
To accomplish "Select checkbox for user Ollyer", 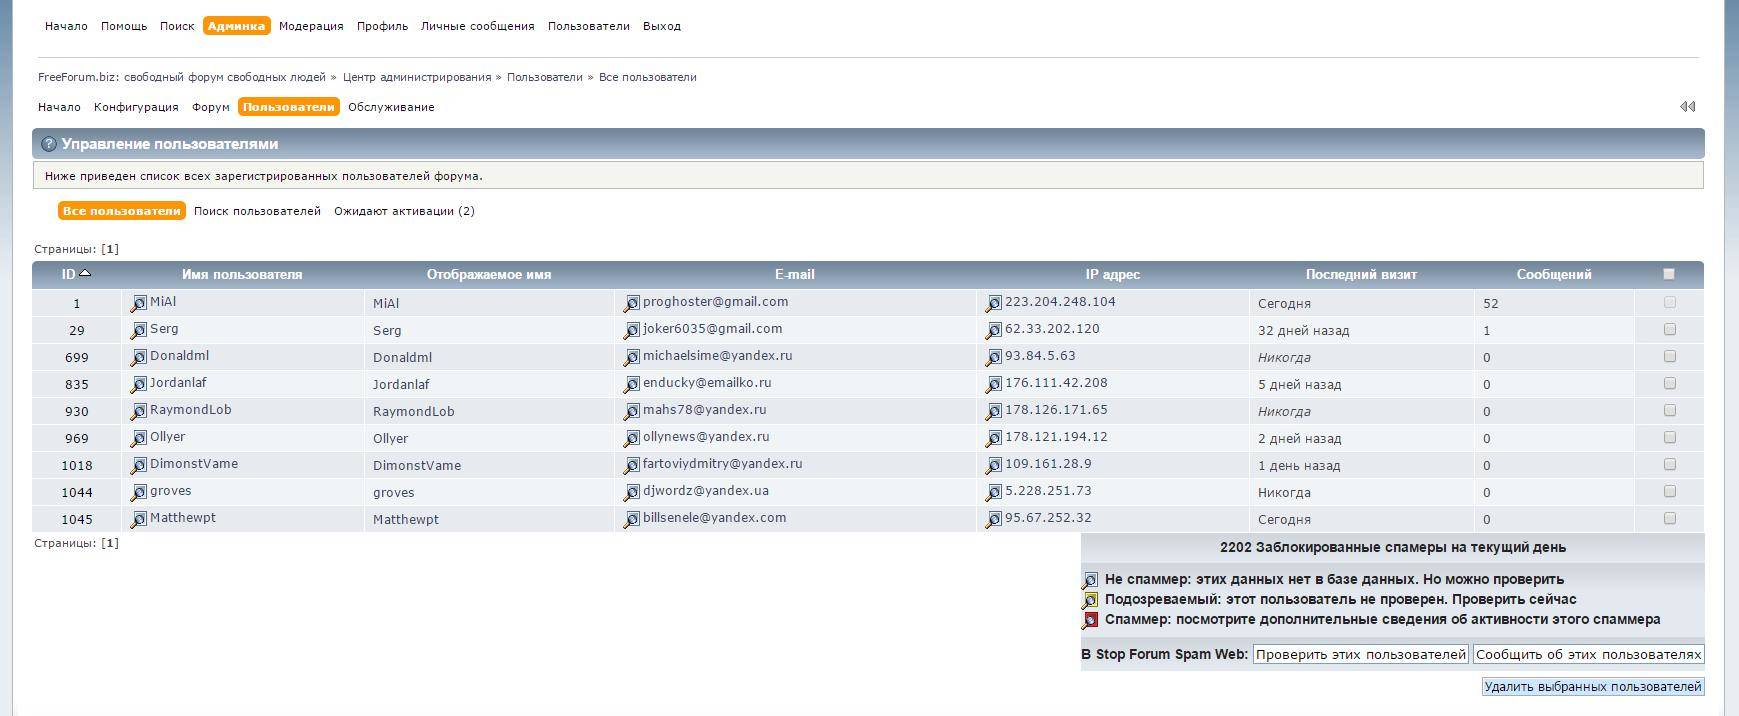I will (x=1669, y=437).
